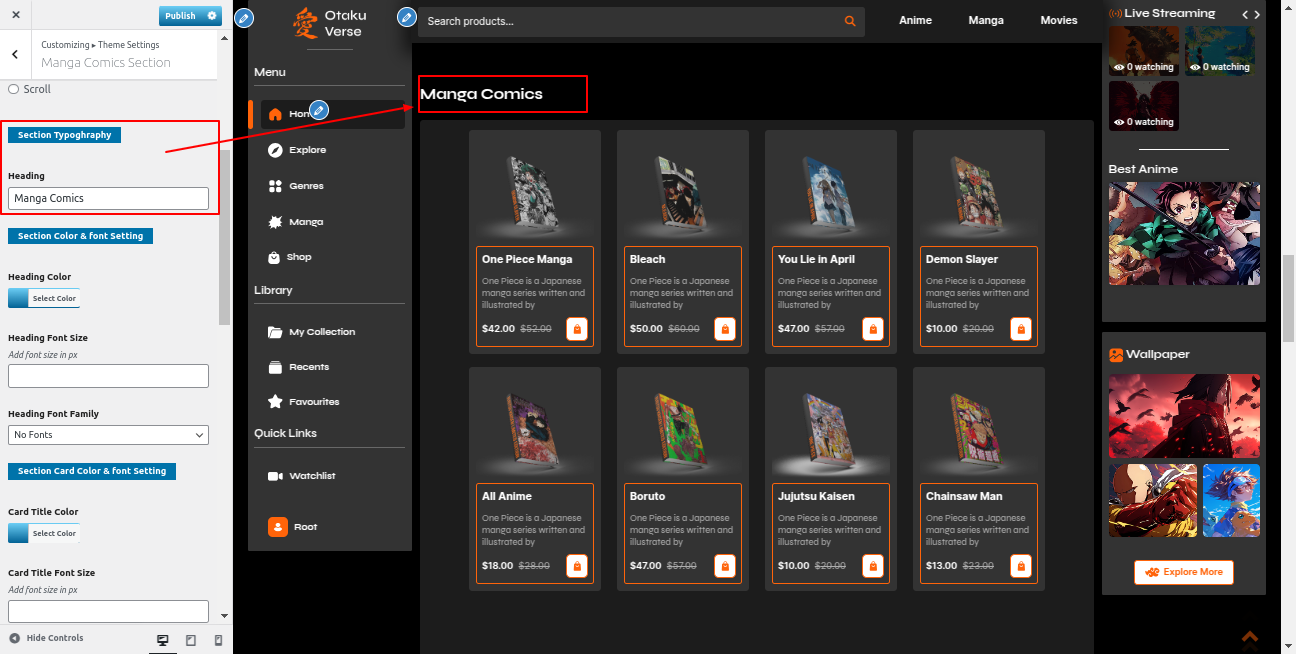The width and height of the screenshot is (1296, 654).
Task: Select the Scroll radio option
Action: pos(14,89)
